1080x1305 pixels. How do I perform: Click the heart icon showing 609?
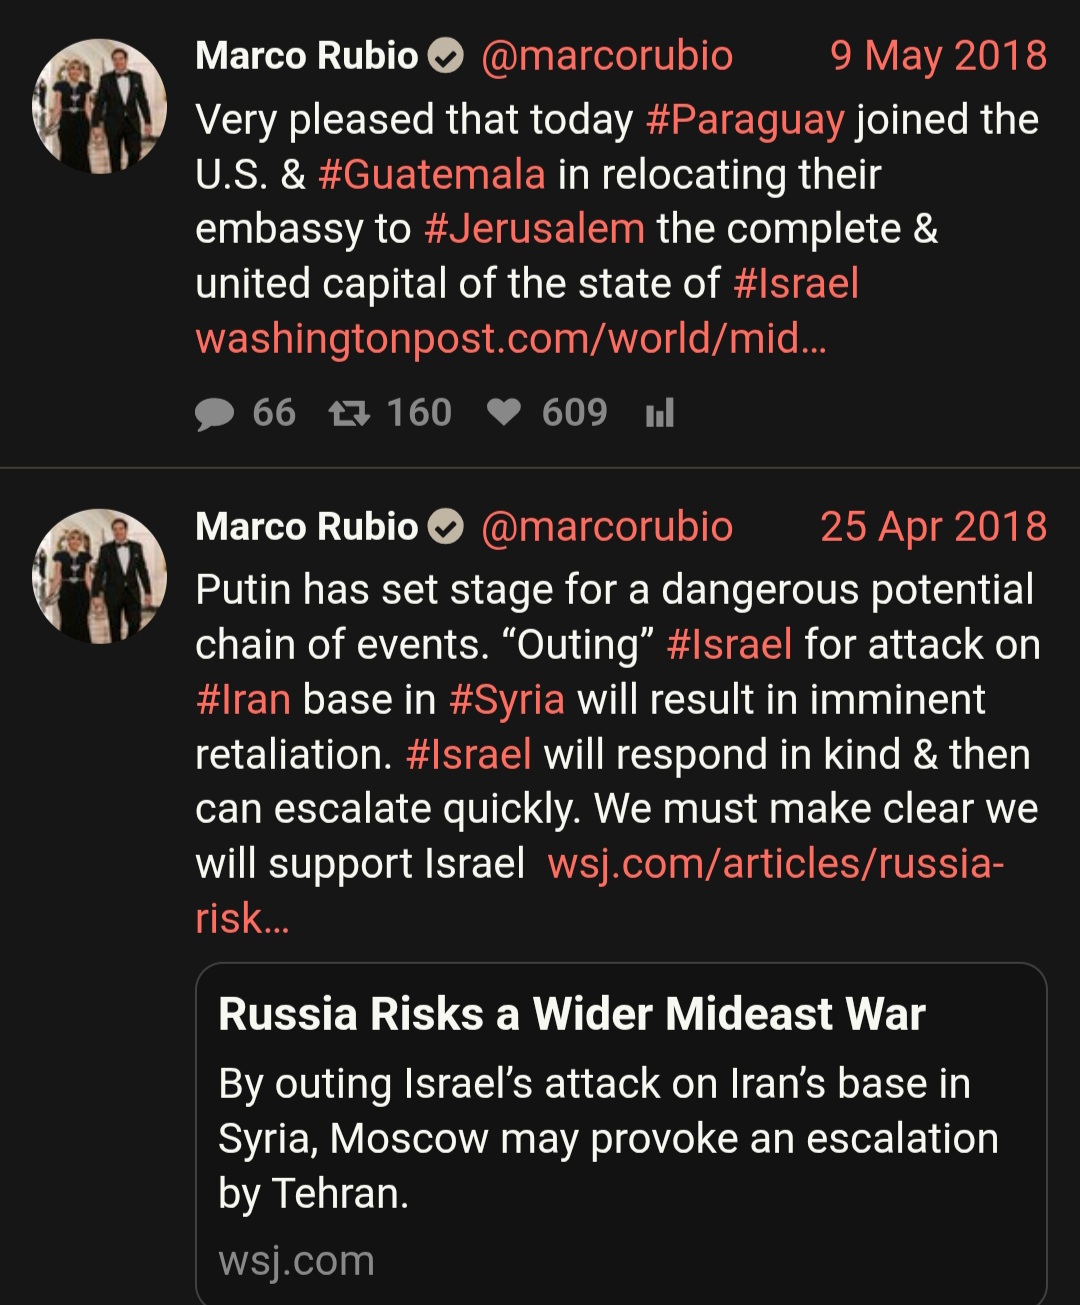coord(504,413)
